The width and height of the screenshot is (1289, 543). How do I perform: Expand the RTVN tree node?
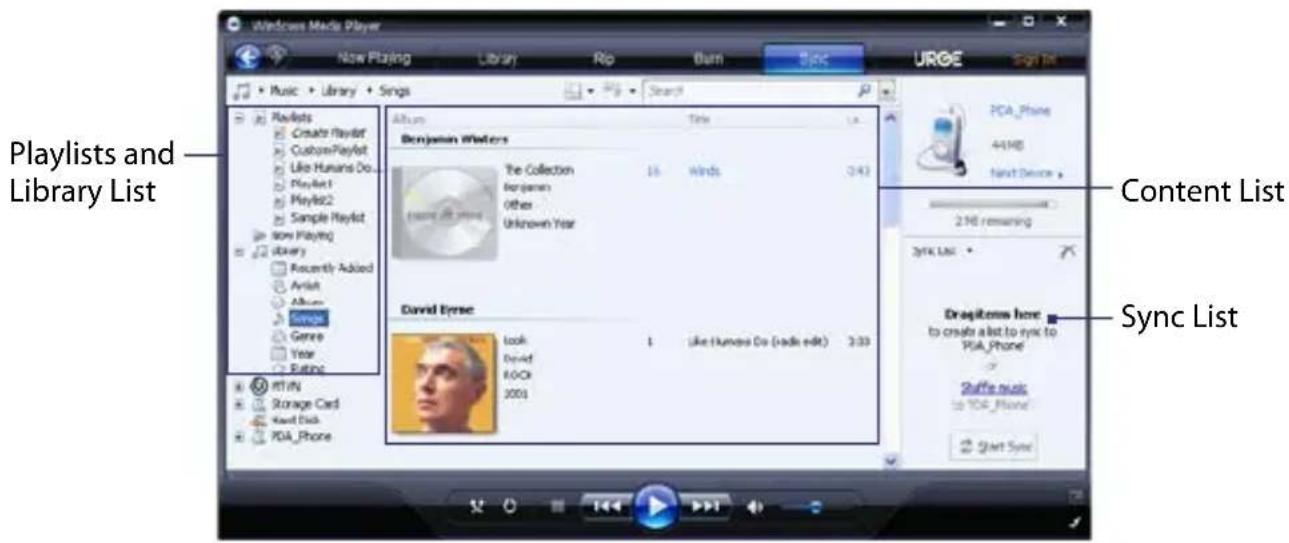(238, 386)
